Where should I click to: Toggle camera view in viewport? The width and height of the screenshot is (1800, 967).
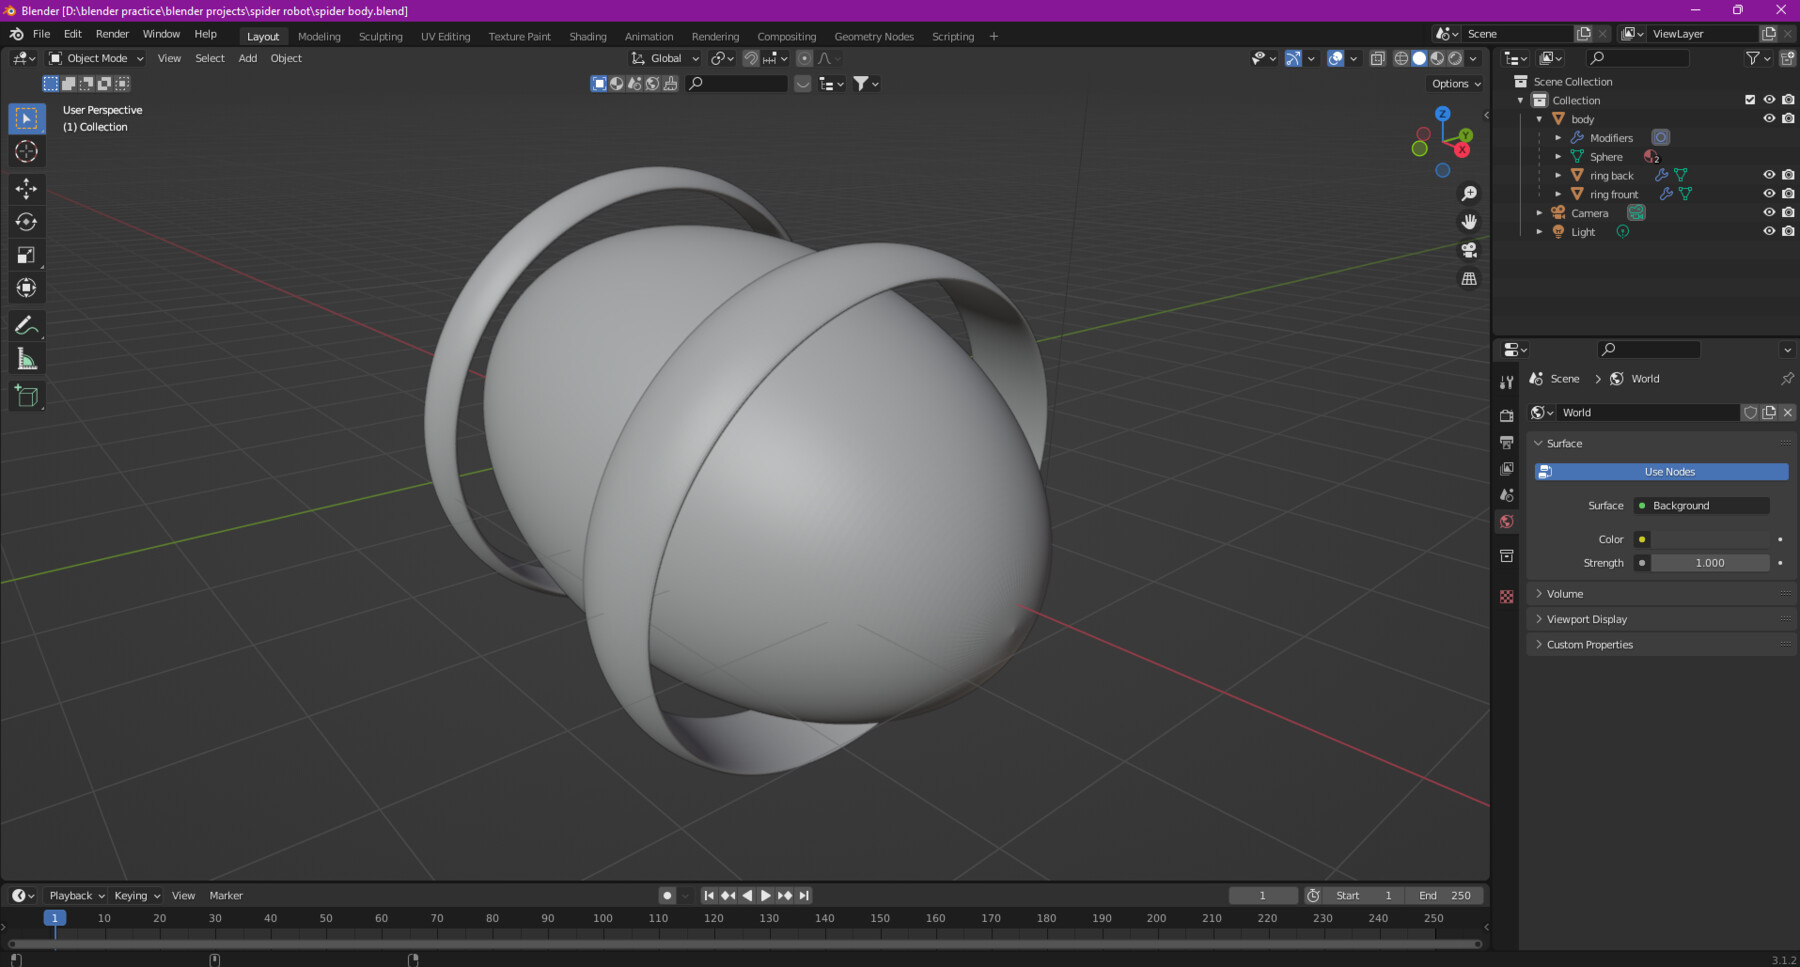coord(1469,250)
